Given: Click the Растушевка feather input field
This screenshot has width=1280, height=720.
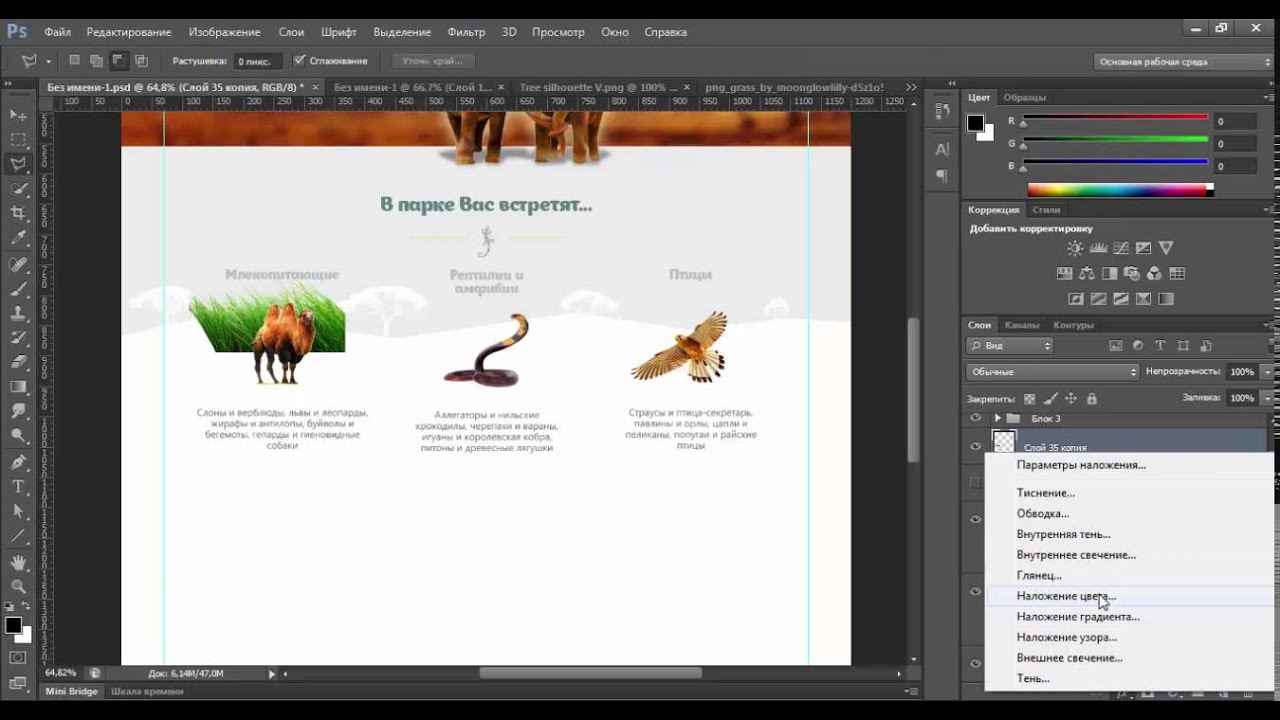Looking at the screenshot, I should (256, 61).
